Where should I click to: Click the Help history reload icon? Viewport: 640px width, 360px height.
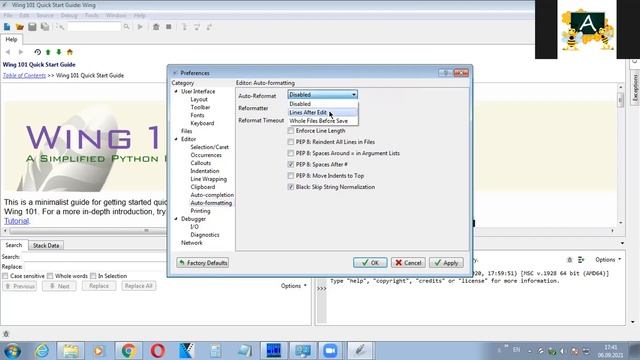click(x=38, y=52)
